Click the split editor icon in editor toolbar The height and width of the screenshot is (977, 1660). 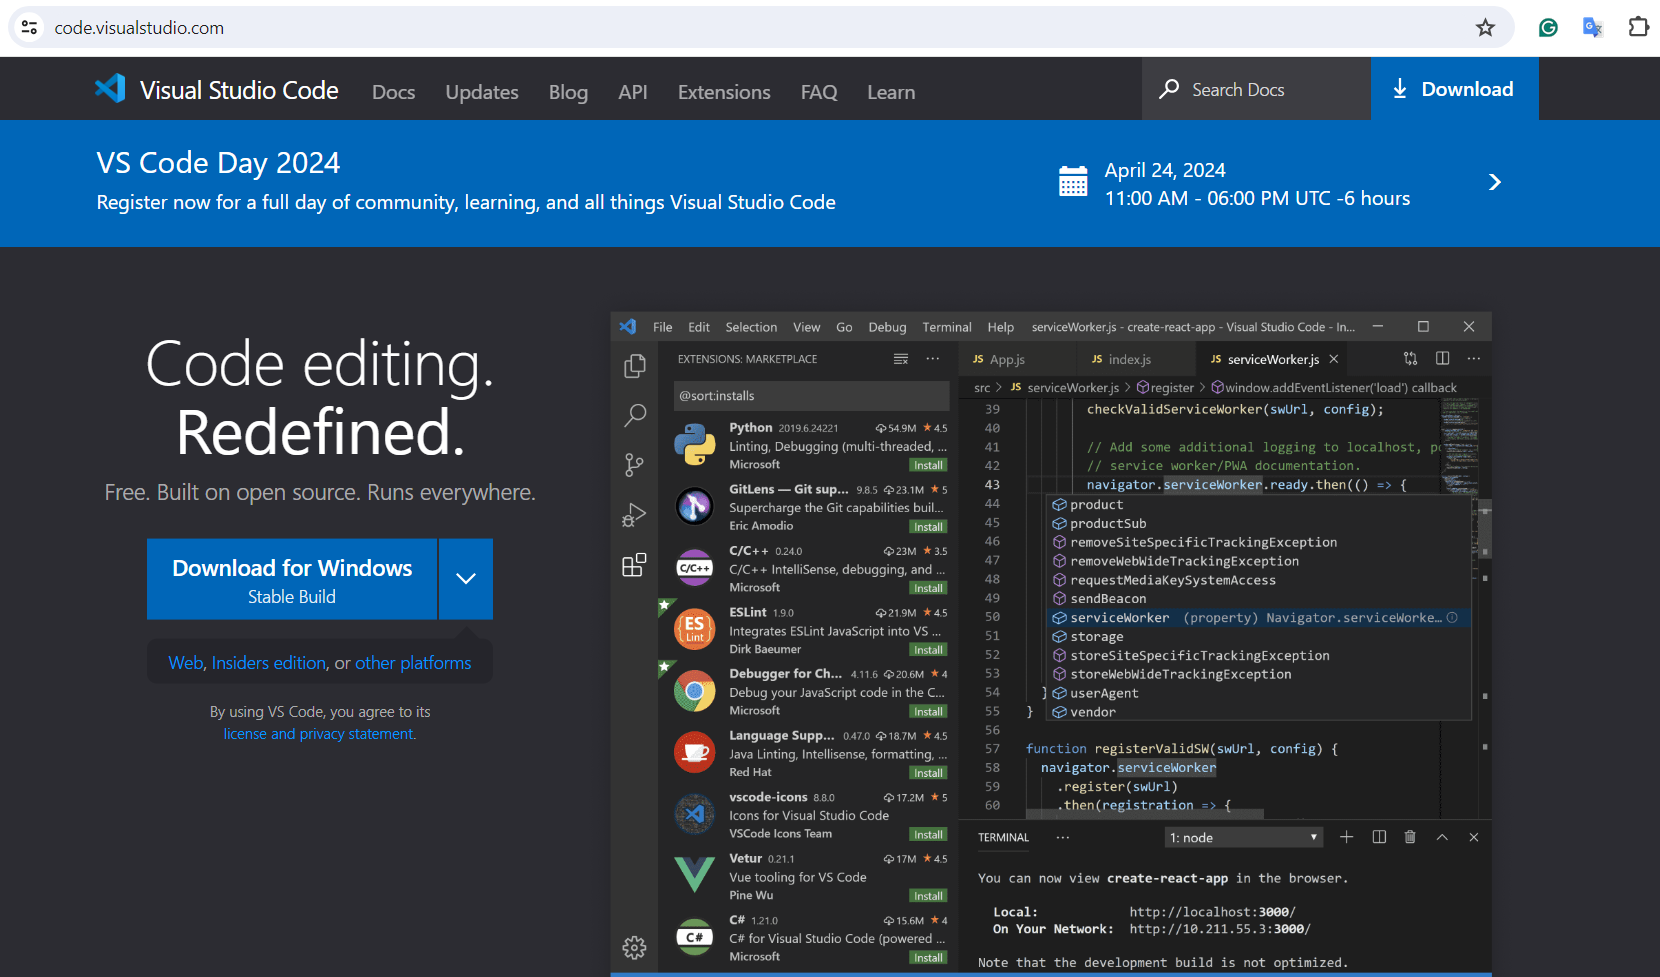1442,358
